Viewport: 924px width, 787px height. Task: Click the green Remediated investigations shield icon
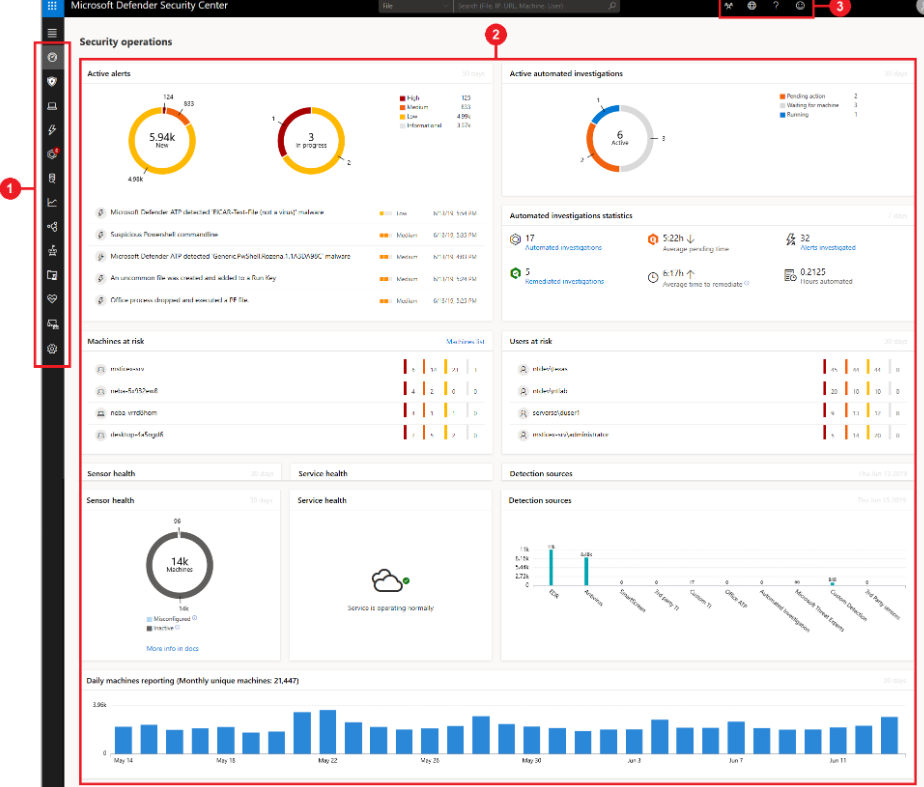516,273
